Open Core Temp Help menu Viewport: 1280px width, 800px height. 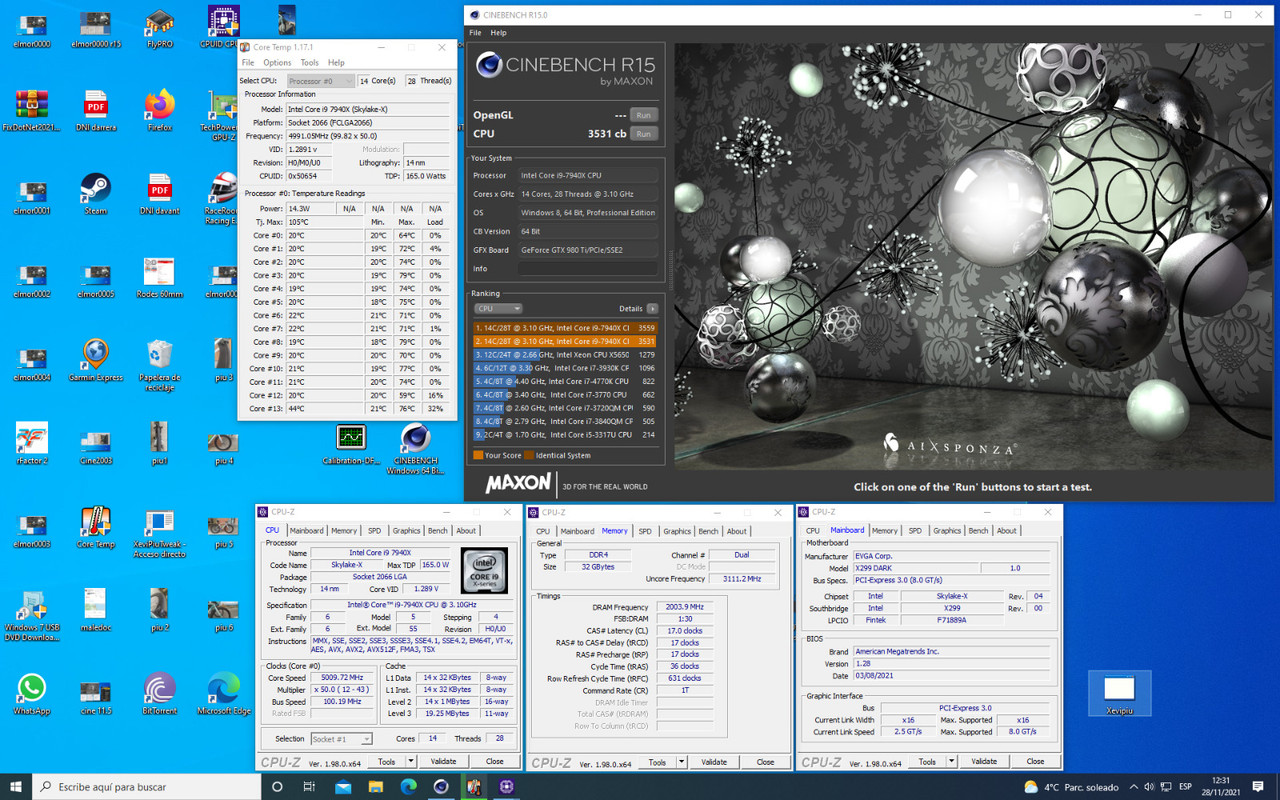[x=336, y=62]
